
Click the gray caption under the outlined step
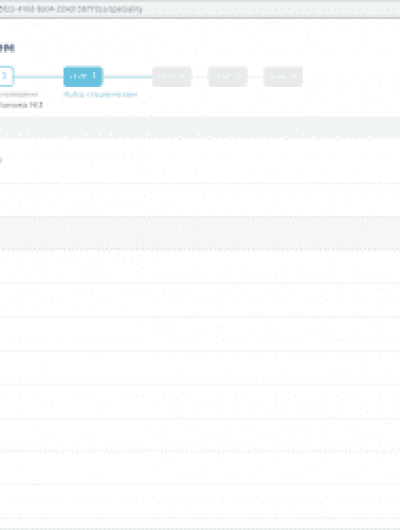[19, 94]
